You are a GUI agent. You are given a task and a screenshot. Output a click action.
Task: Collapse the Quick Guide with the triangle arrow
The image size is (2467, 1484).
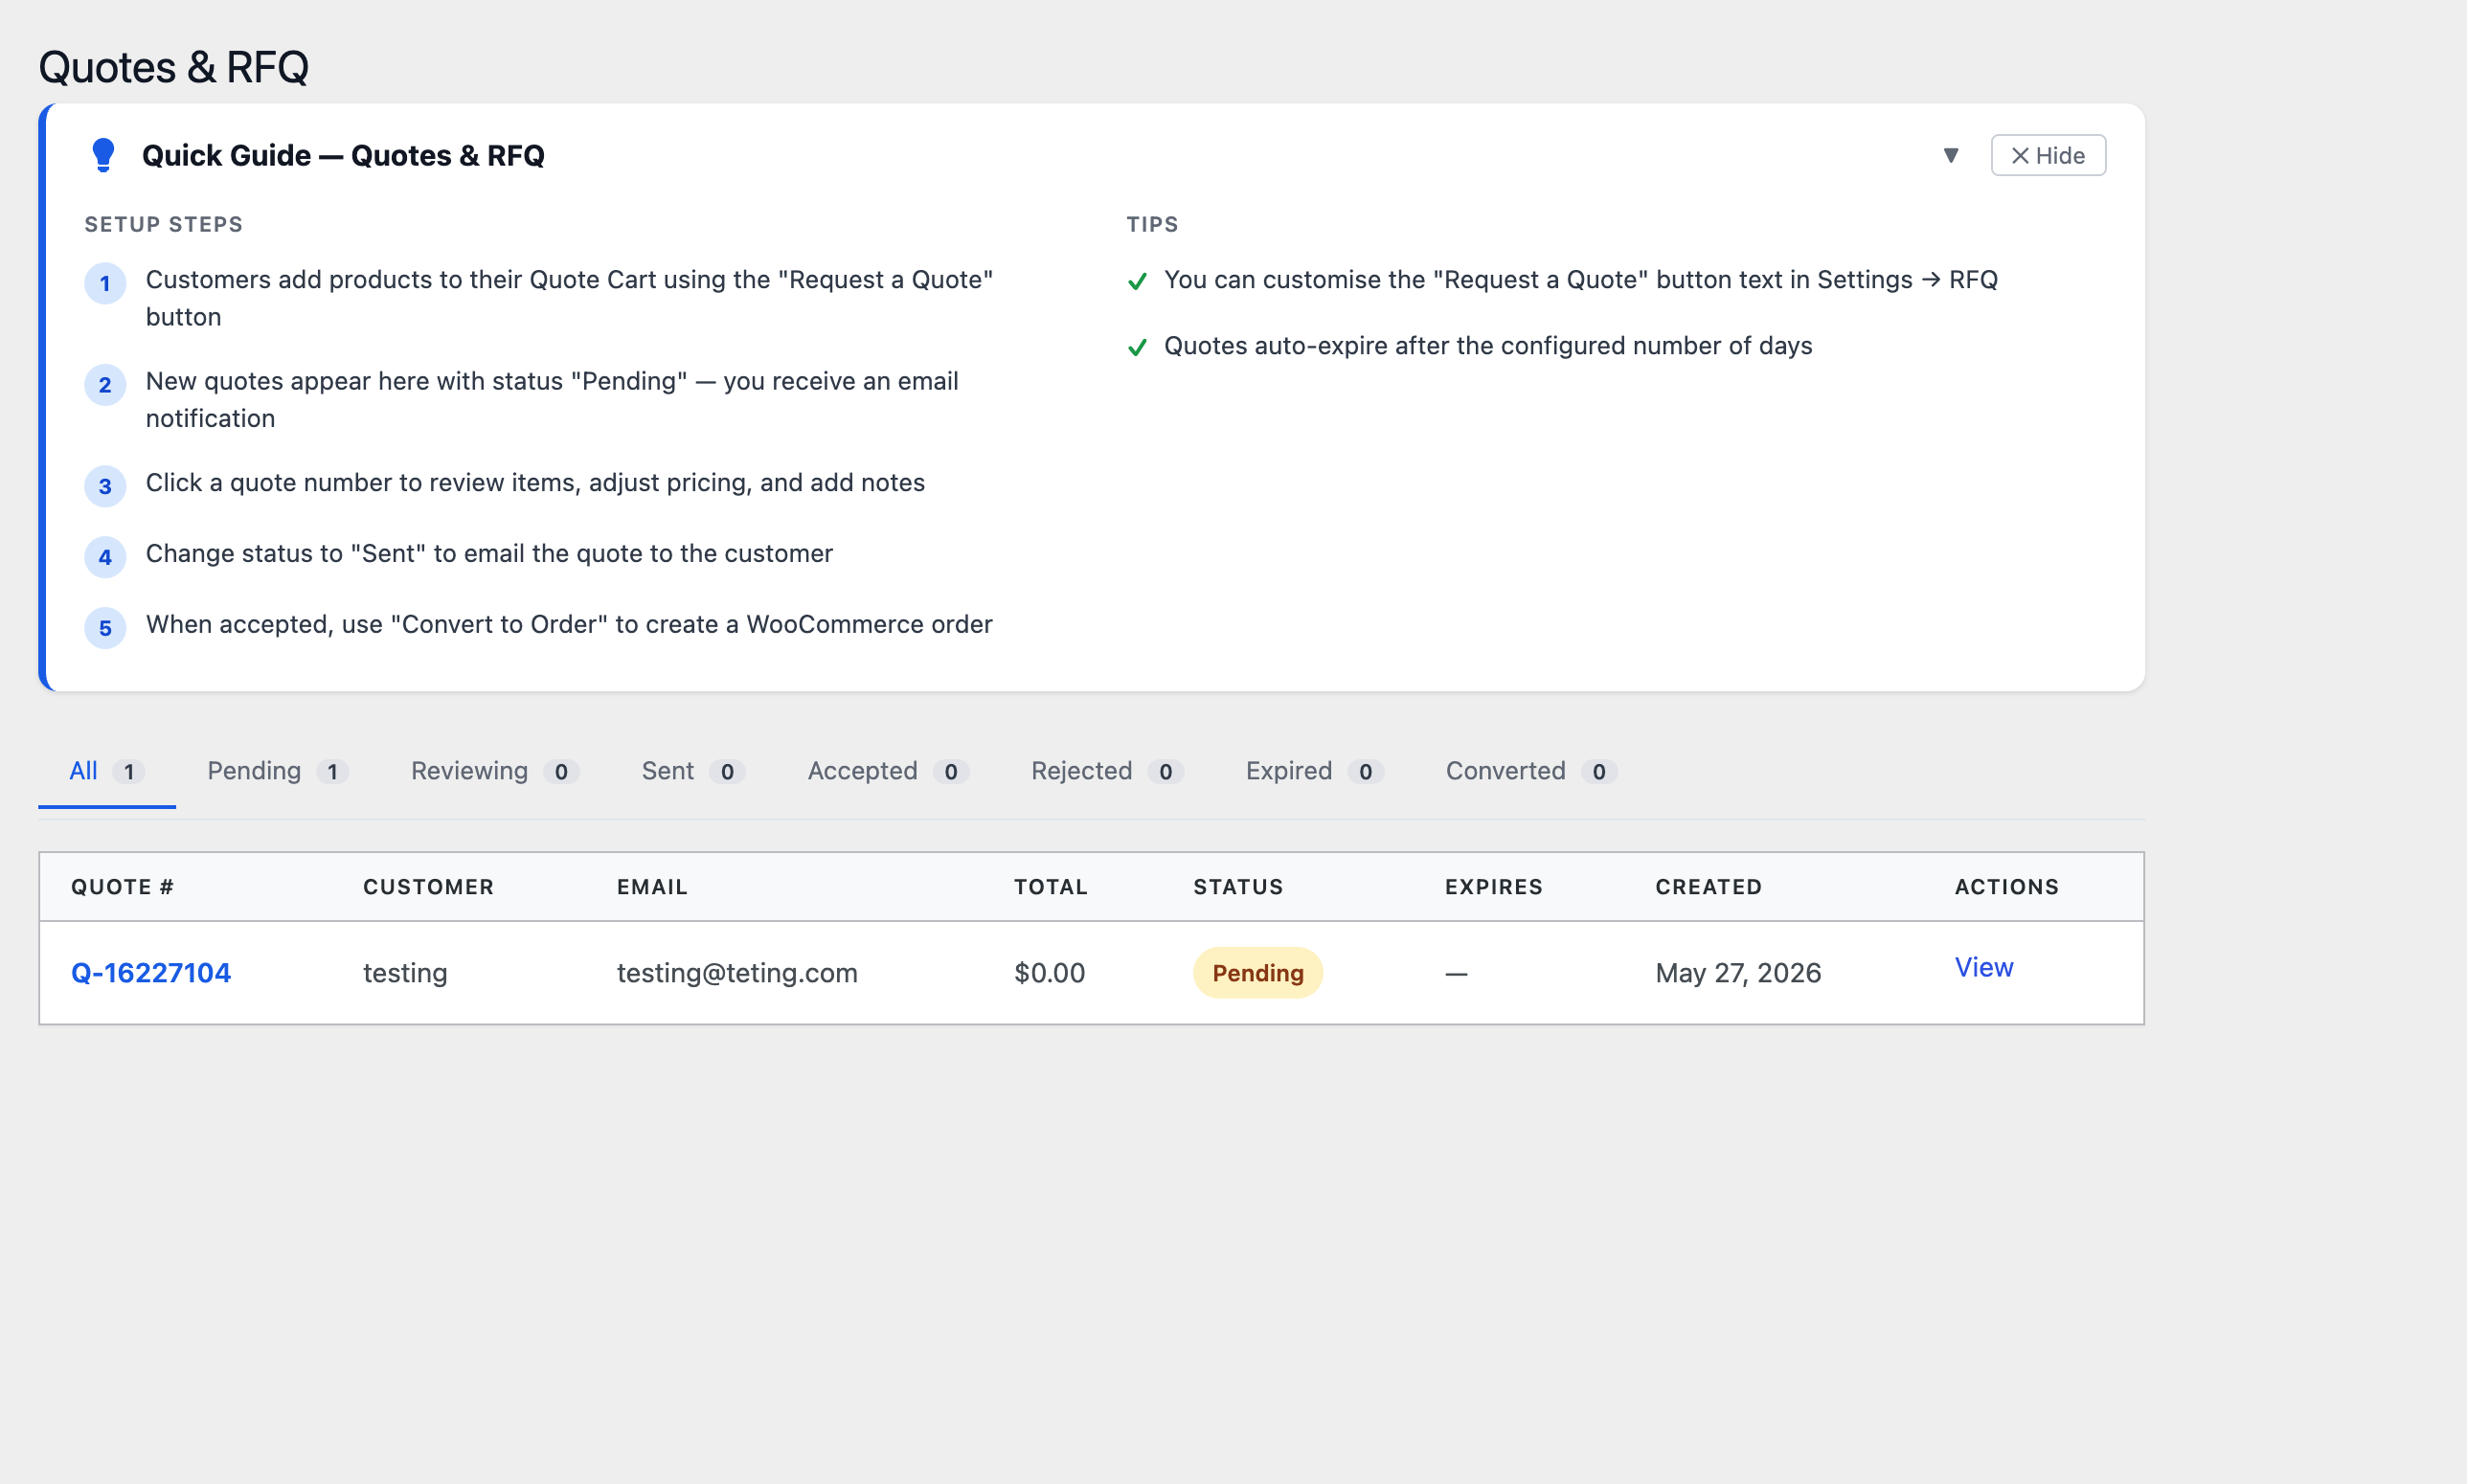(x=1950, y=155)
